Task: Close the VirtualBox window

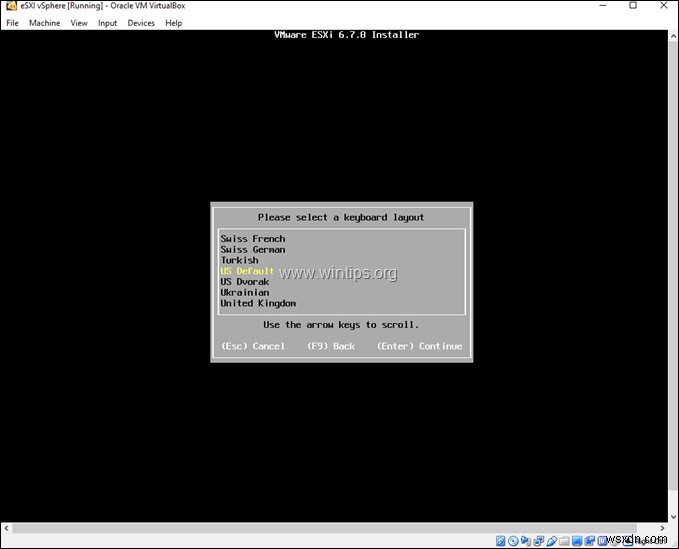Action: (664, 6)
